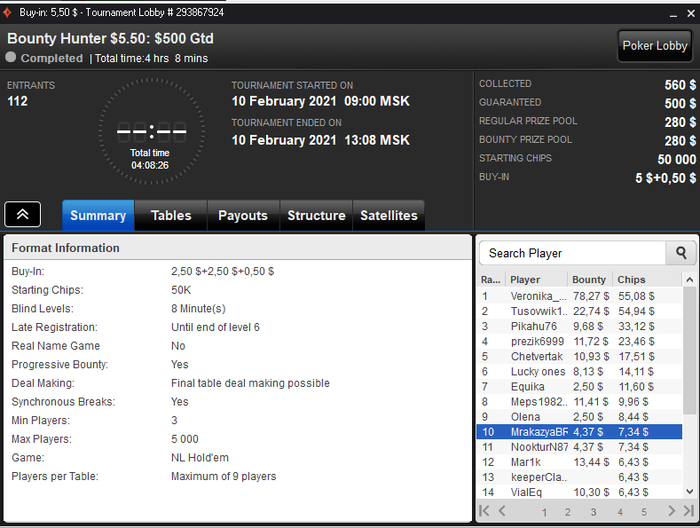Open page 3 of players
The image size is (700, 528).
tap(593, 512)
